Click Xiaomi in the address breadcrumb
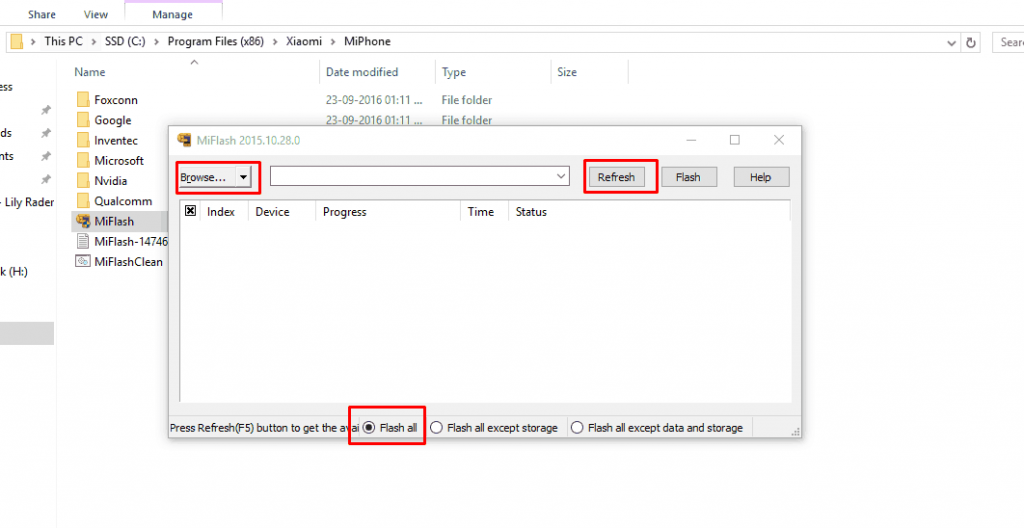The image size is (1024, 528). tap(304, 41)
